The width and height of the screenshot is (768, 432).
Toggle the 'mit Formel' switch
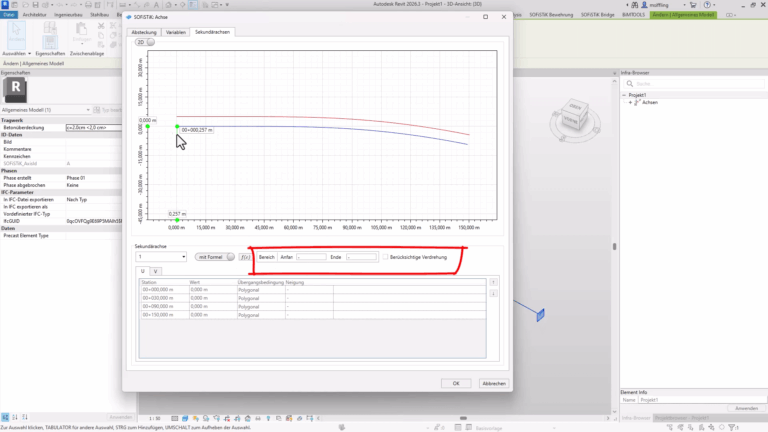218,257
